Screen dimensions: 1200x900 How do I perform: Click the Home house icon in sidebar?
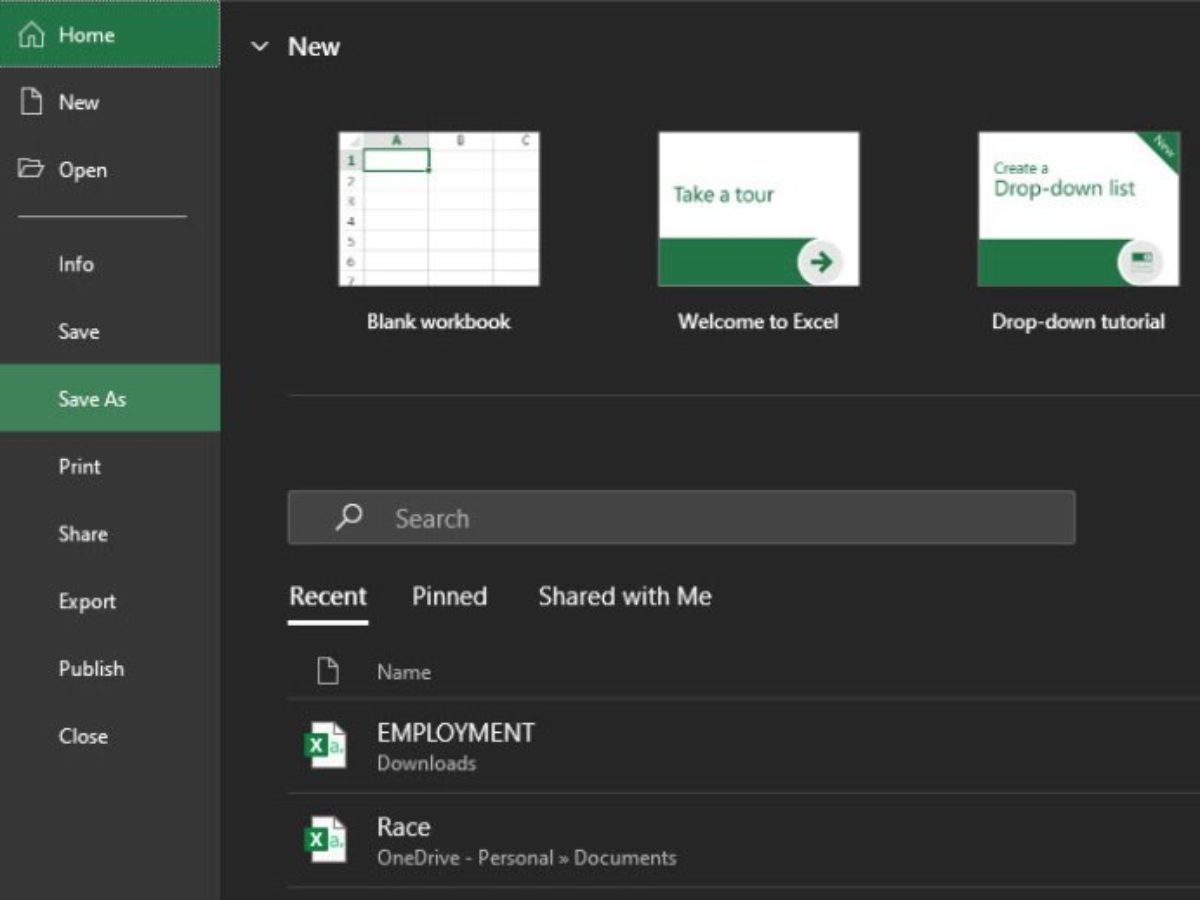pos(32,35)
